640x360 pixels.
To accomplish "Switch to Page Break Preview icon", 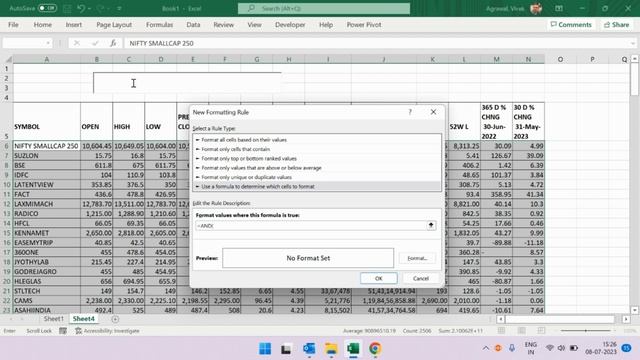I will (541, 331).
